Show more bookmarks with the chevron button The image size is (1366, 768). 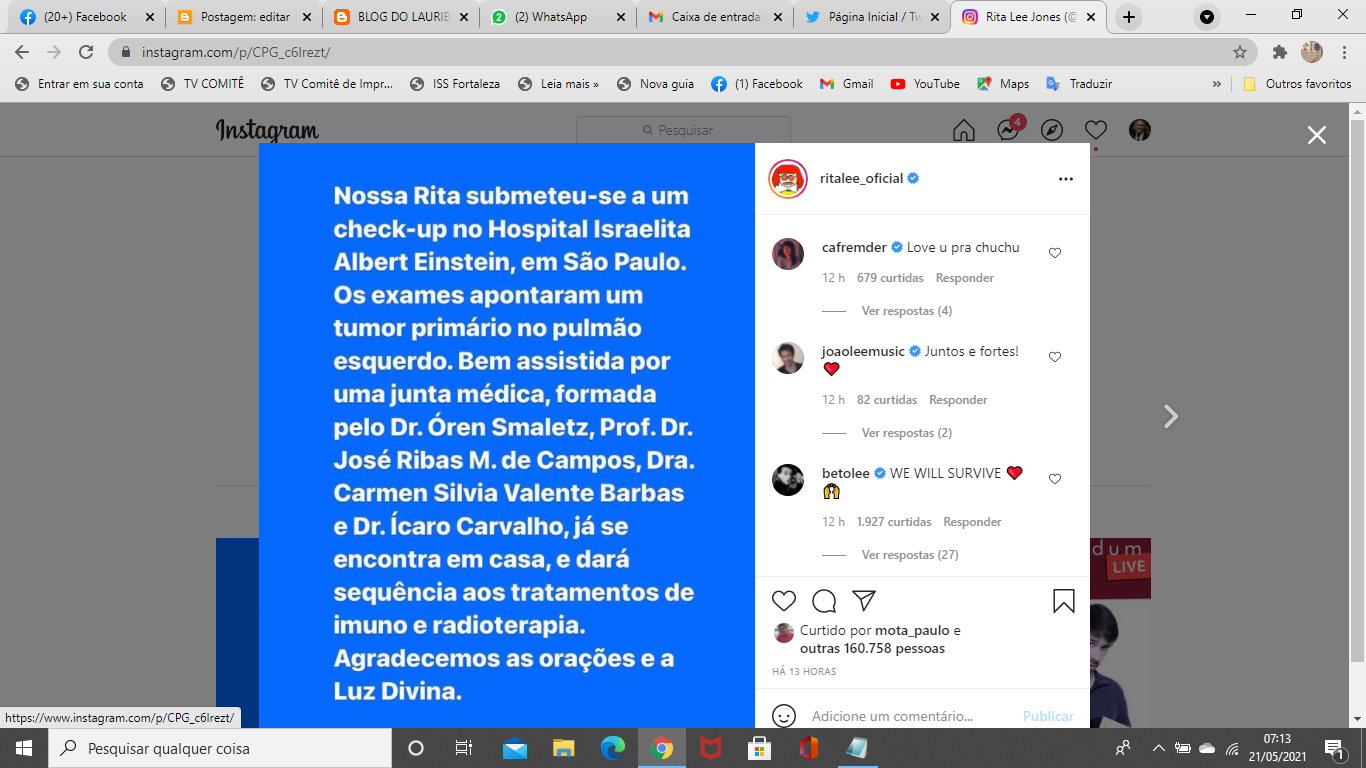(1217, 84)
